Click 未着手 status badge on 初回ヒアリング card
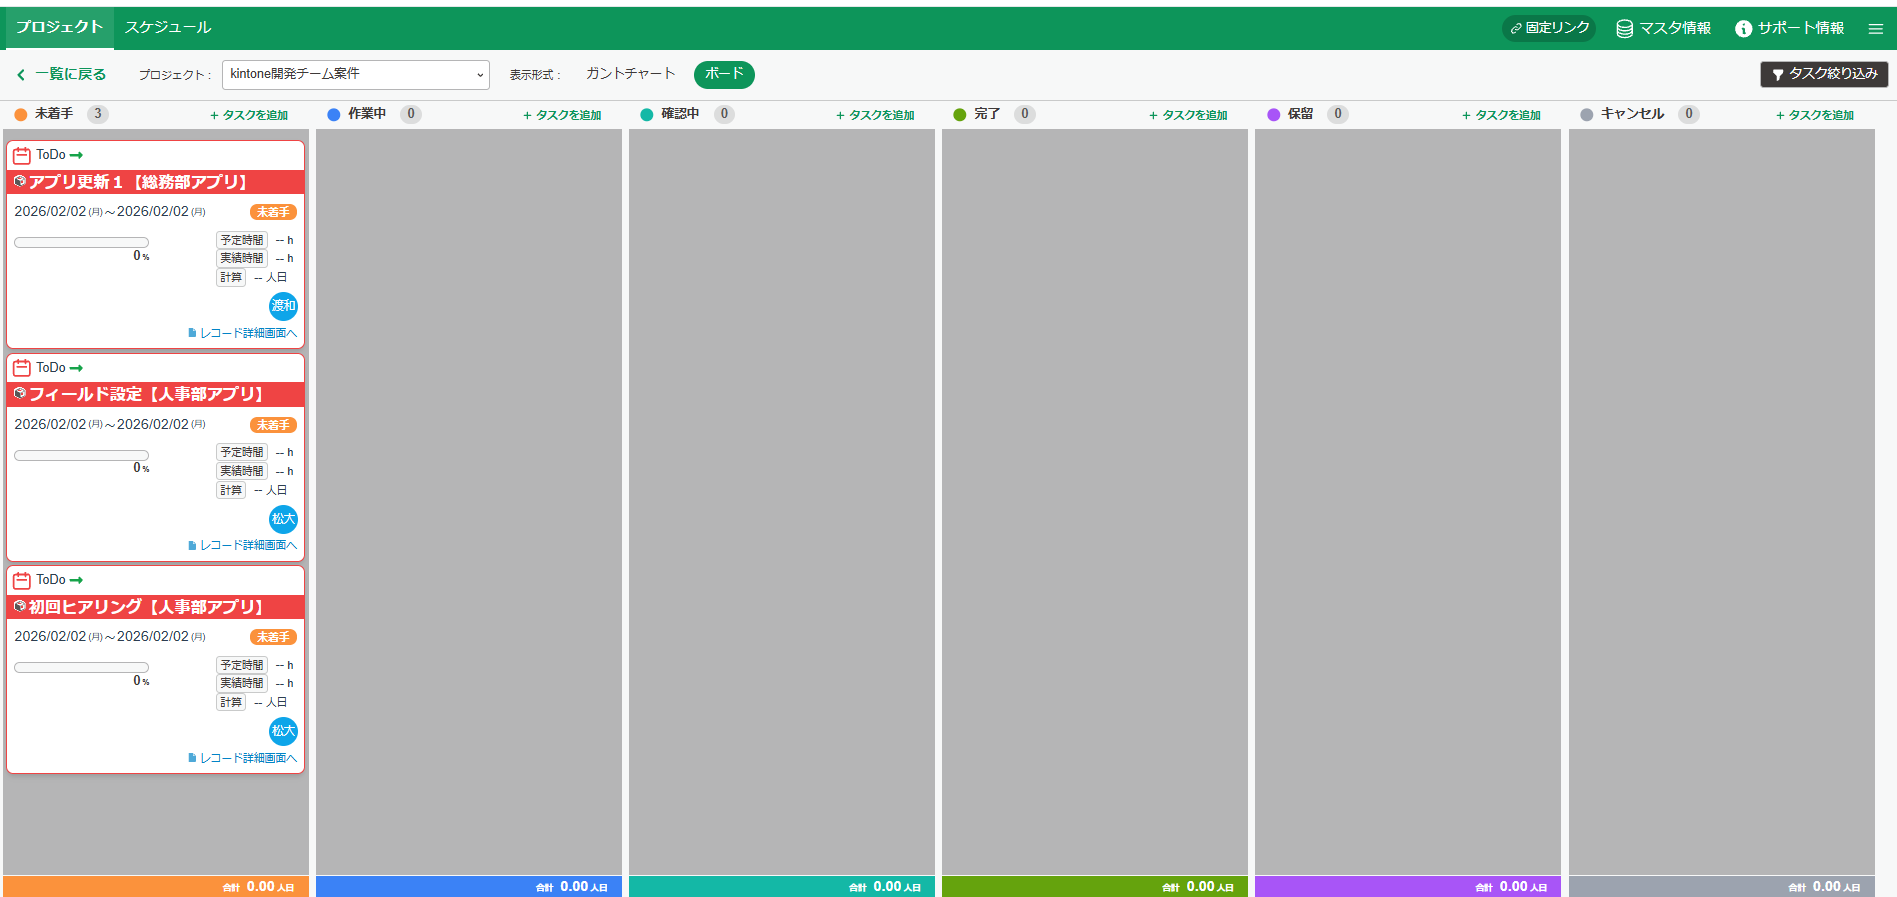This screenshot has height=897, width=1897. click(273, 637)
